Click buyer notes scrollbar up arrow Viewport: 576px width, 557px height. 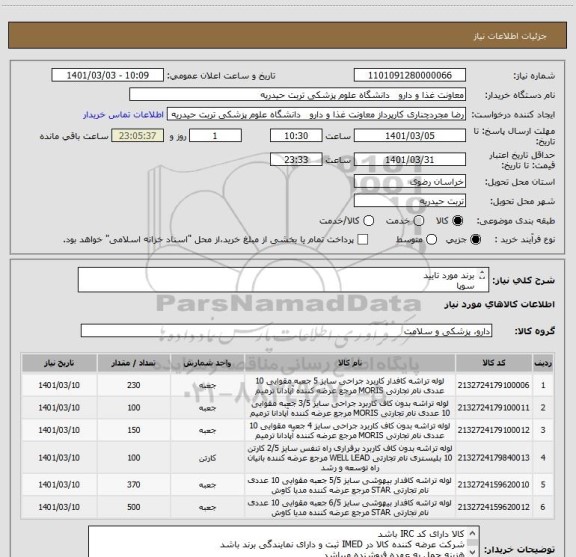(x=473, y=533)
